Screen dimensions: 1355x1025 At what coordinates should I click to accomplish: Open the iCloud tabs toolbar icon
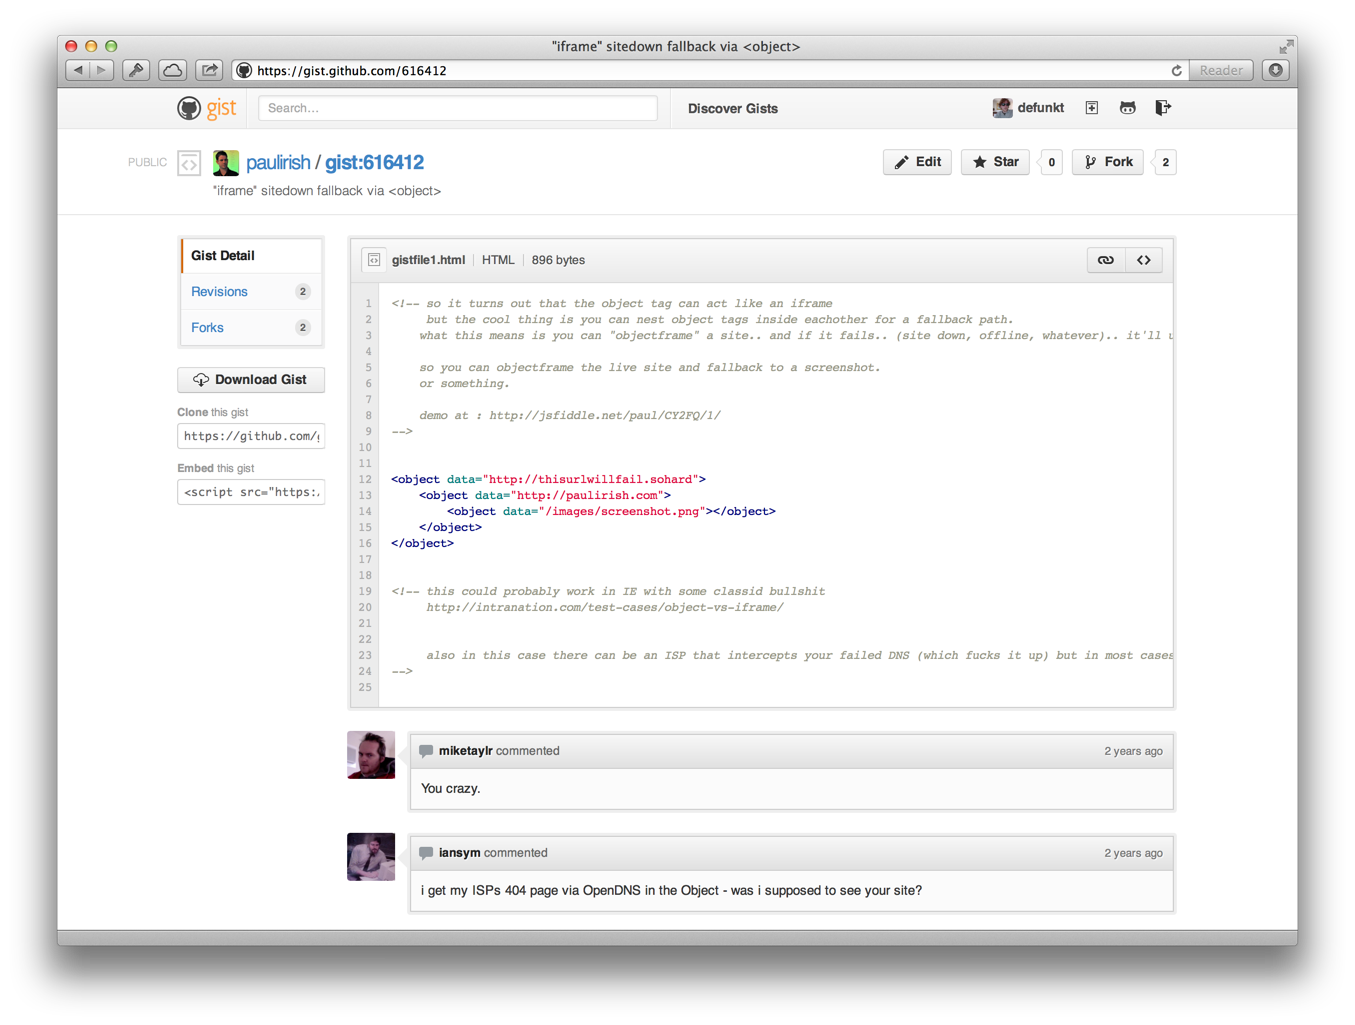coord(173,70)
